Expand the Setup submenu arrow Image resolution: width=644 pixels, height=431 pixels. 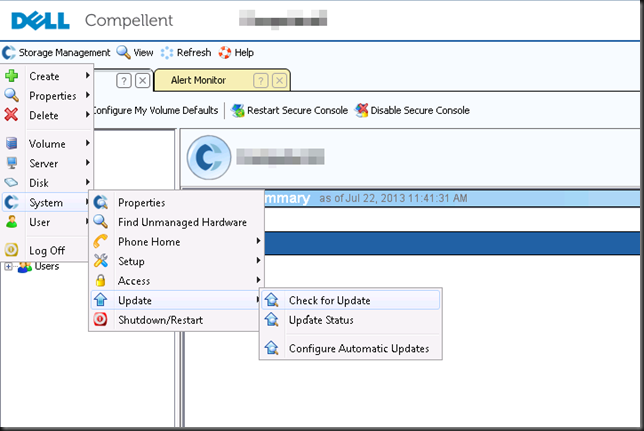(258, 260)
